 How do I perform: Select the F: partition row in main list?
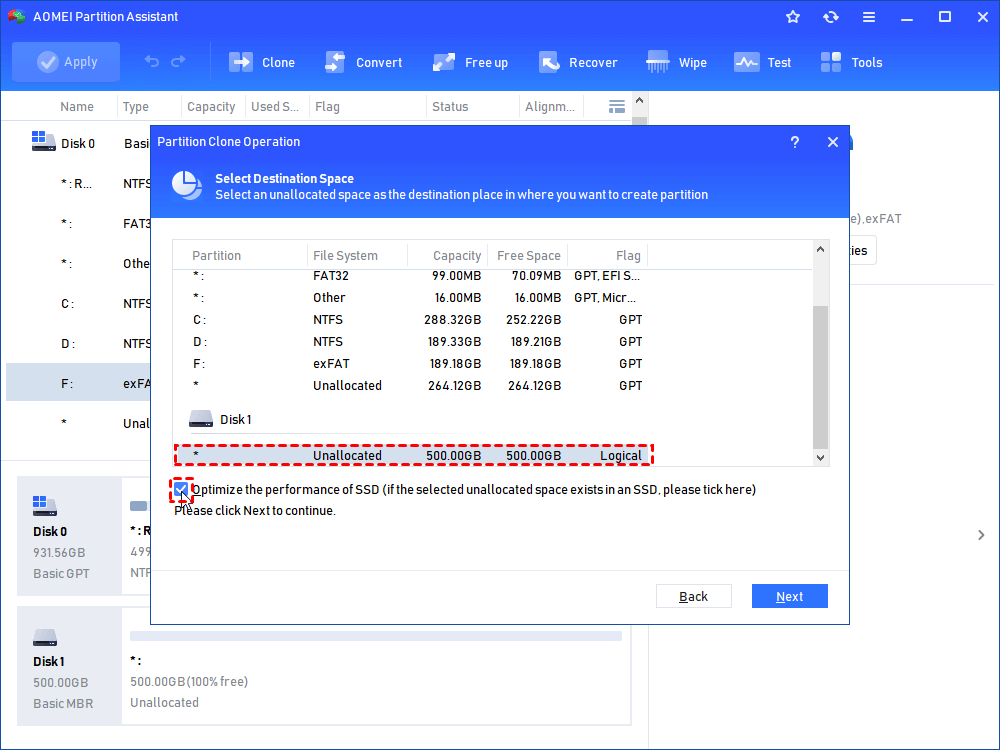pos(78,383)
